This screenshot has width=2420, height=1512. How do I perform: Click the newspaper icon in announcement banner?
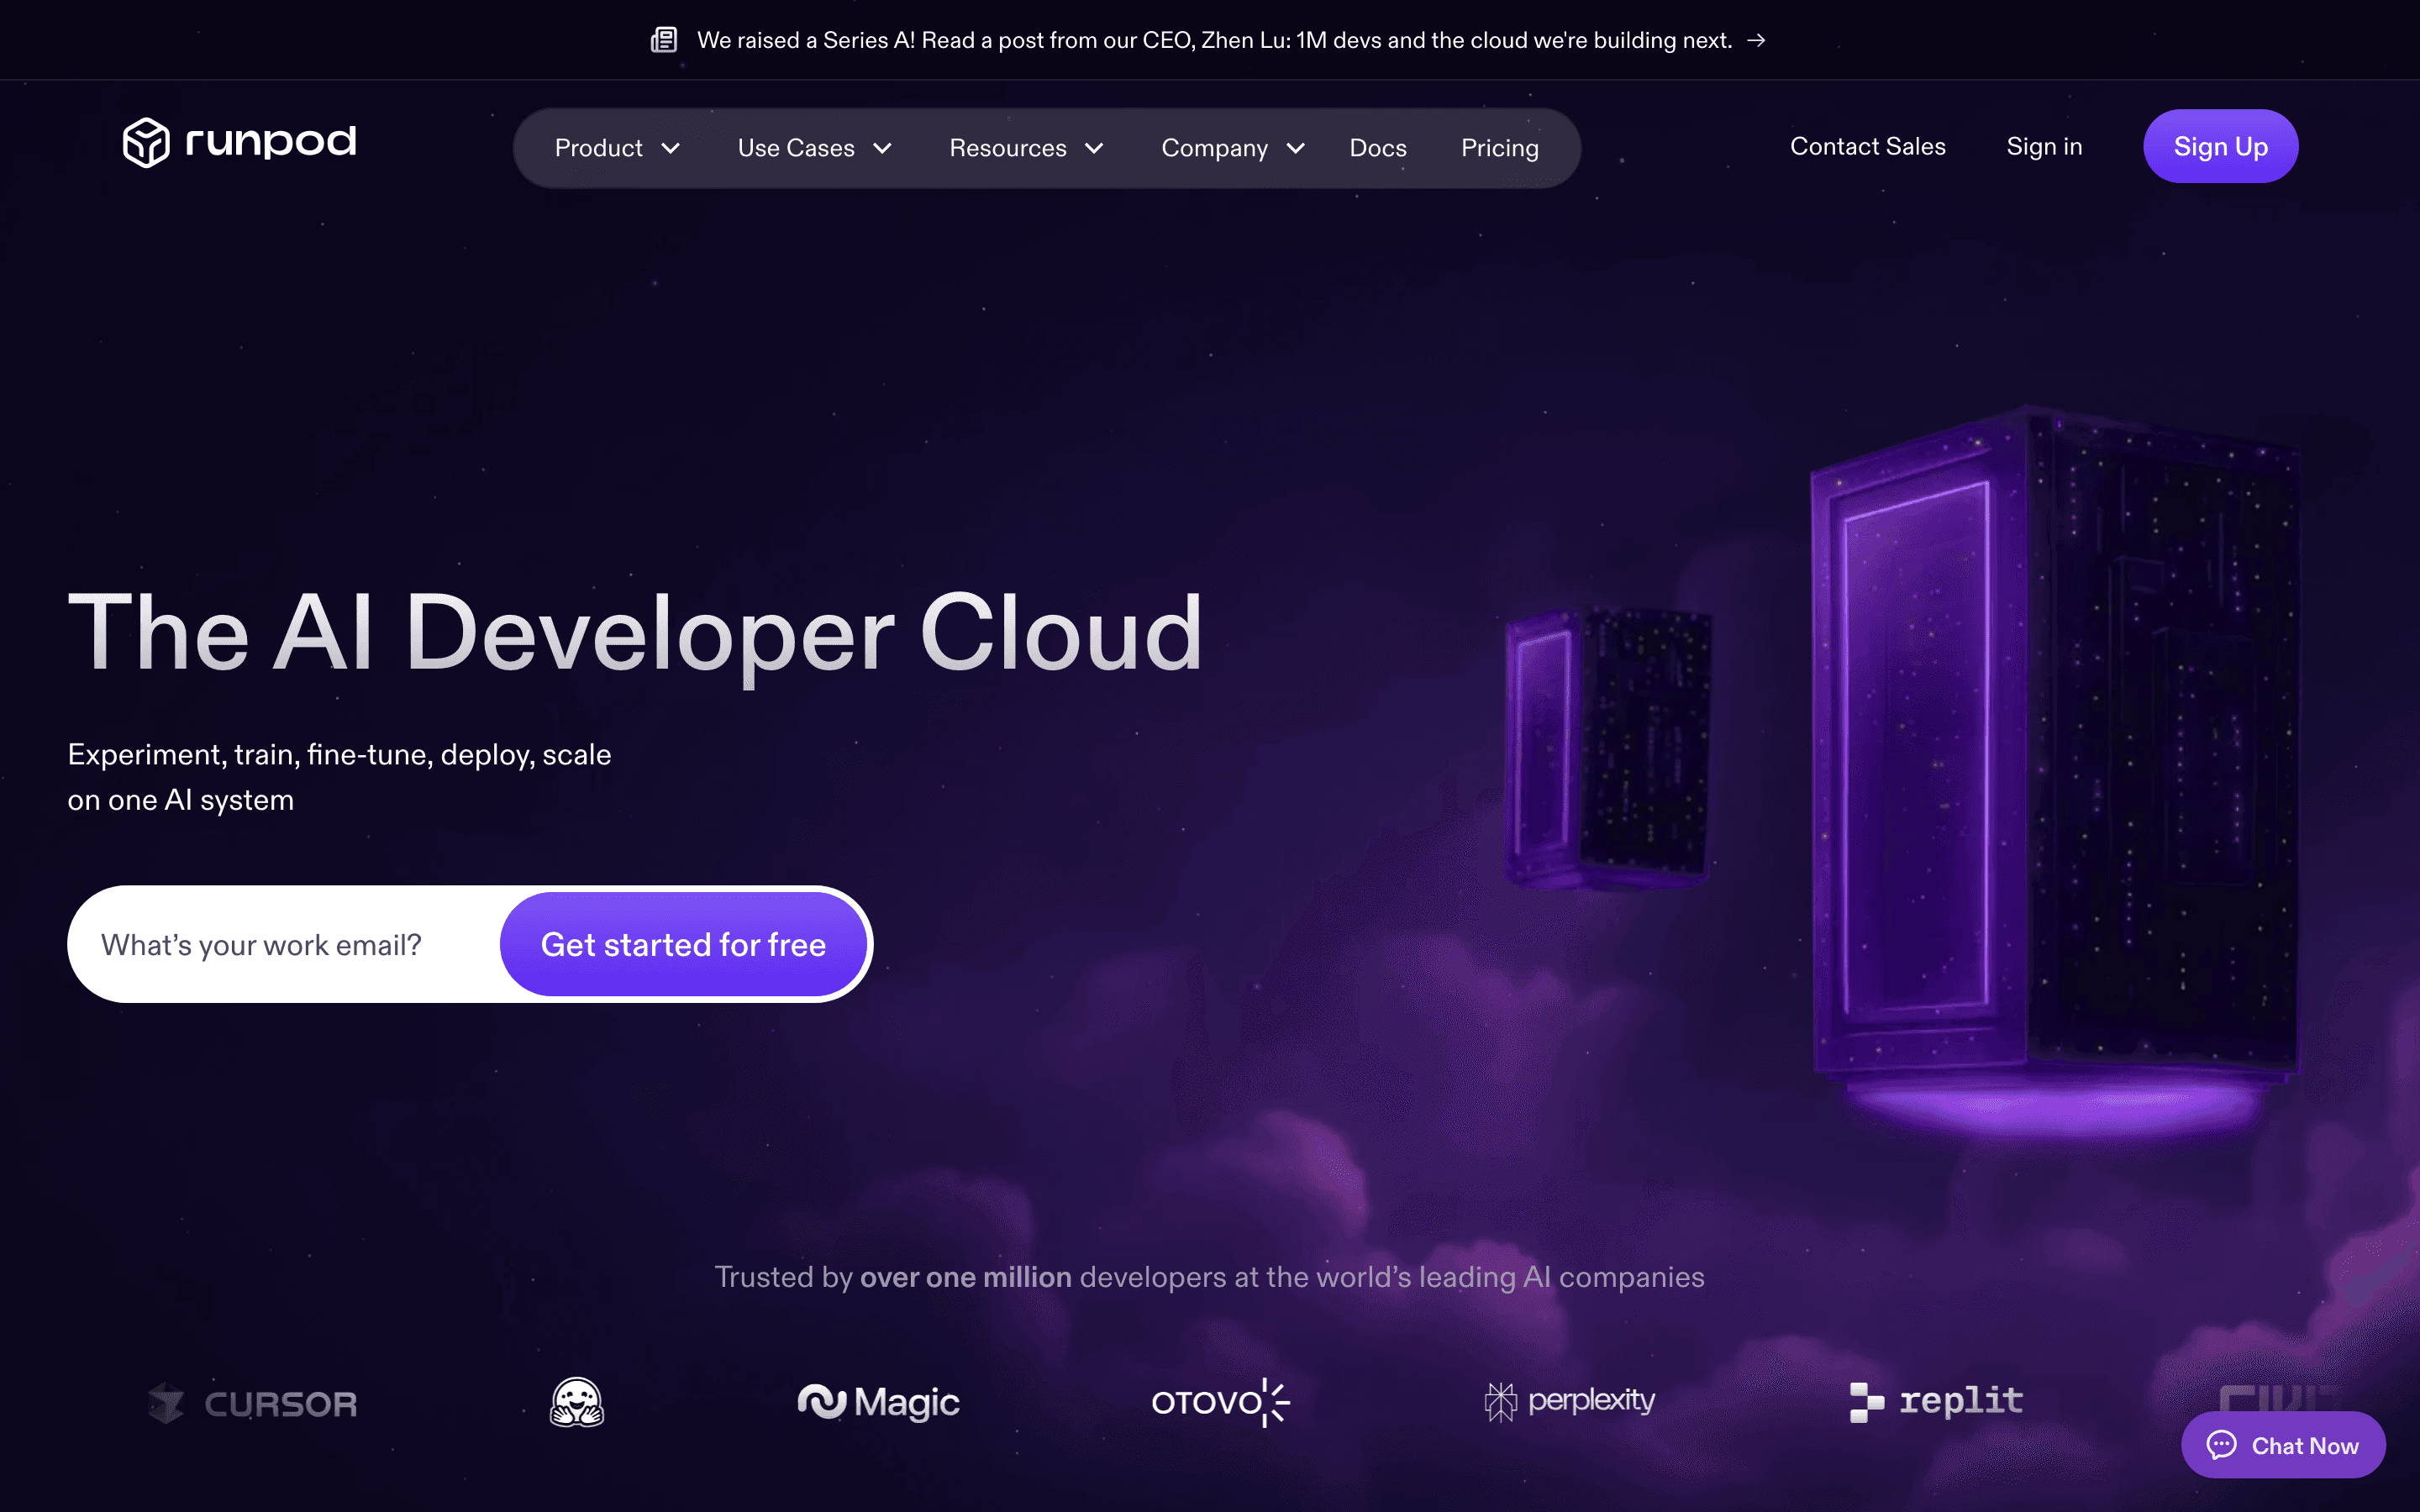[664, 40]
